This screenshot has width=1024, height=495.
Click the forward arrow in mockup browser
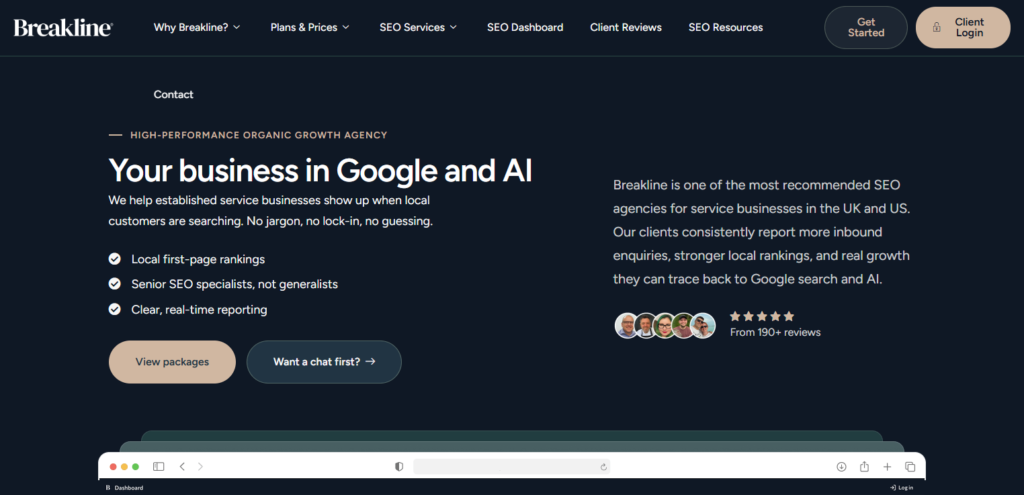[x=200, y=466]
